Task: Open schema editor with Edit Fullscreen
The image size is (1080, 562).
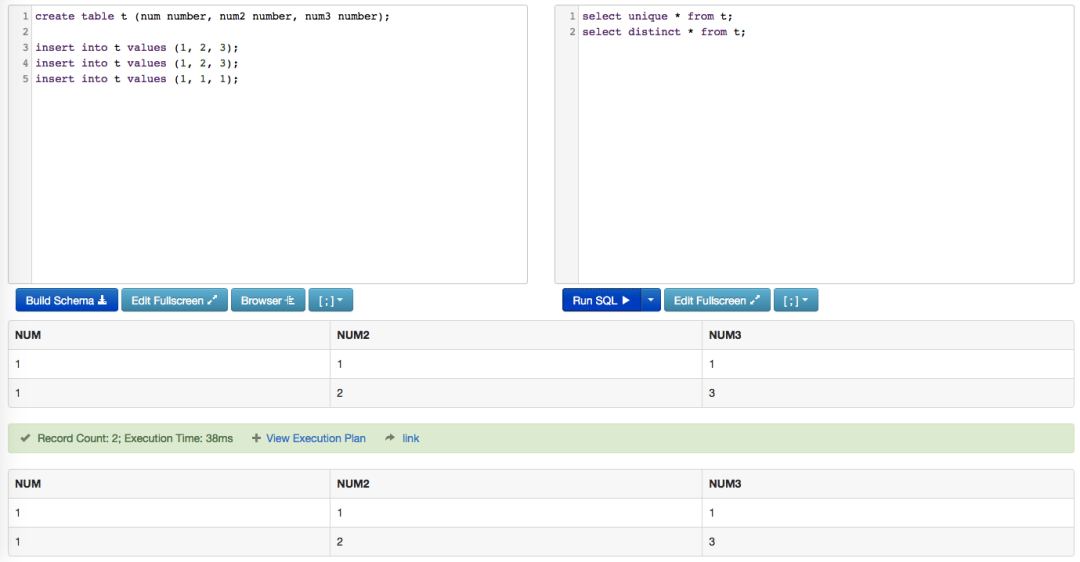Action: [174, 300]
